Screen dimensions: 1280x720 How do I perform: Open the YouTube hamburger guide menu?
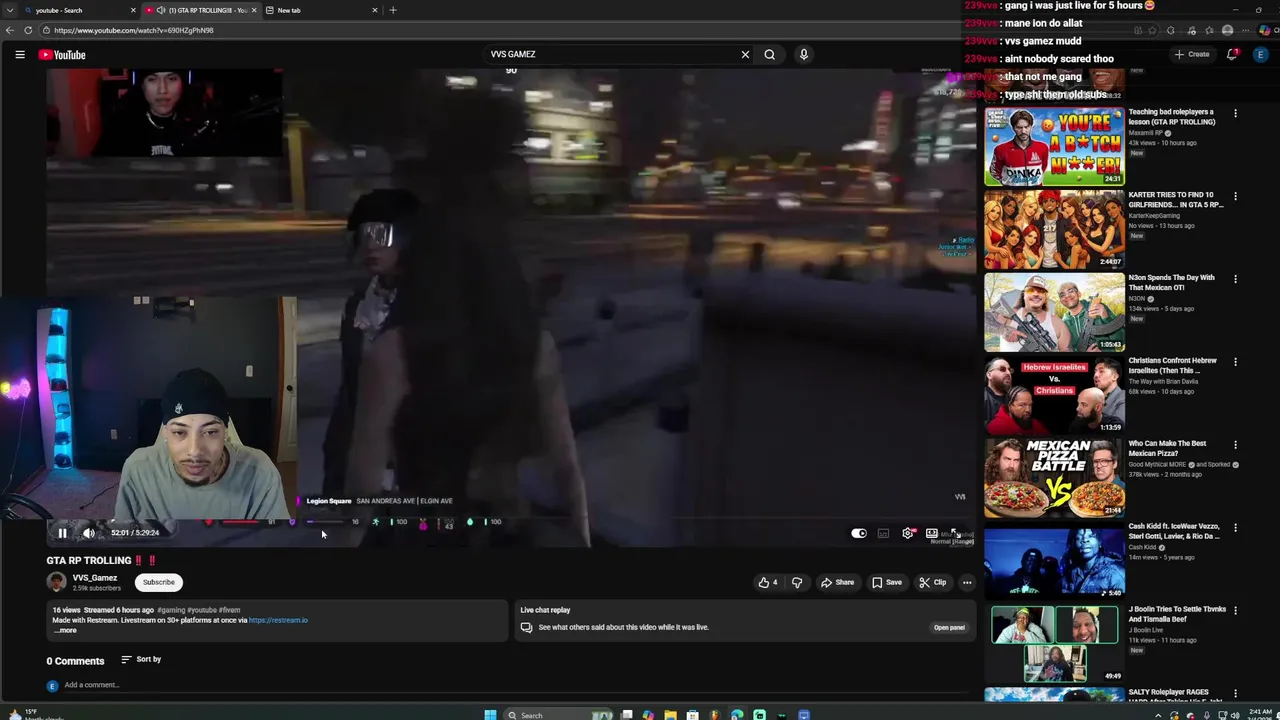[x=20, y=54]
